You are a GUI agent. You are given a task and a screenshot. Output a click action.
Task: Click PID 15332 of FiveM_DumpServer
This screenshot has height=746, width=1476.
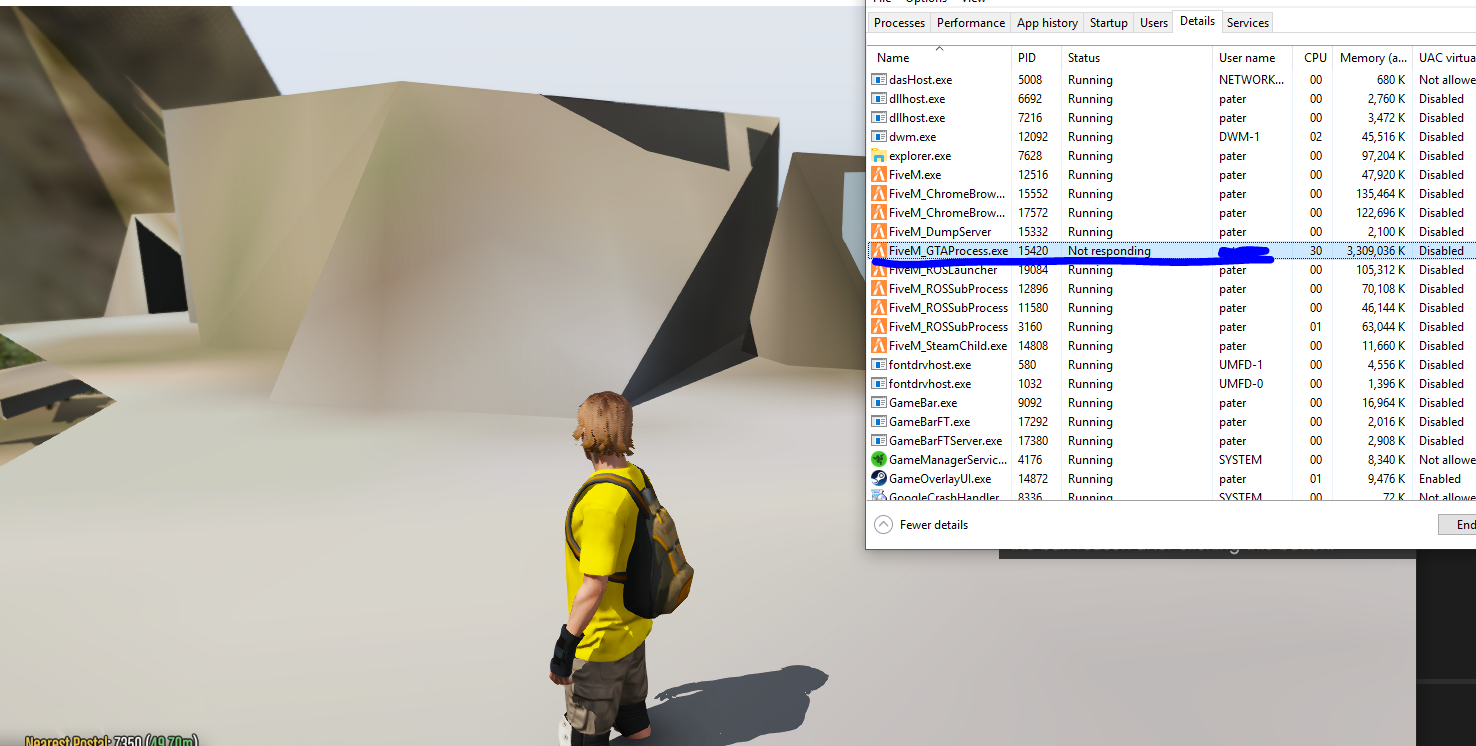pyautogui.click(x=1033, y=232)
